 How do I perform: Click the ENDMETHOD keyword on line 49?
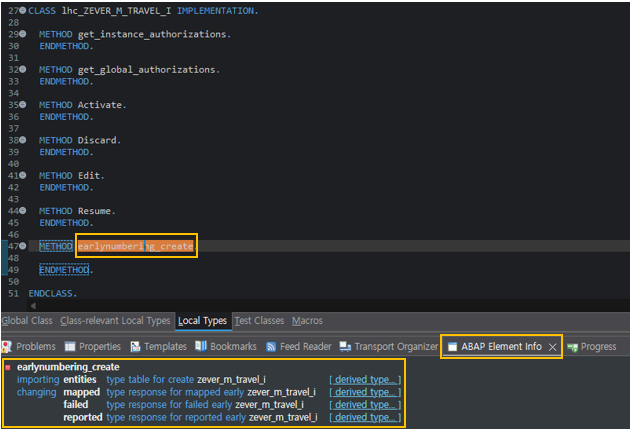click(x=64, y=270)
